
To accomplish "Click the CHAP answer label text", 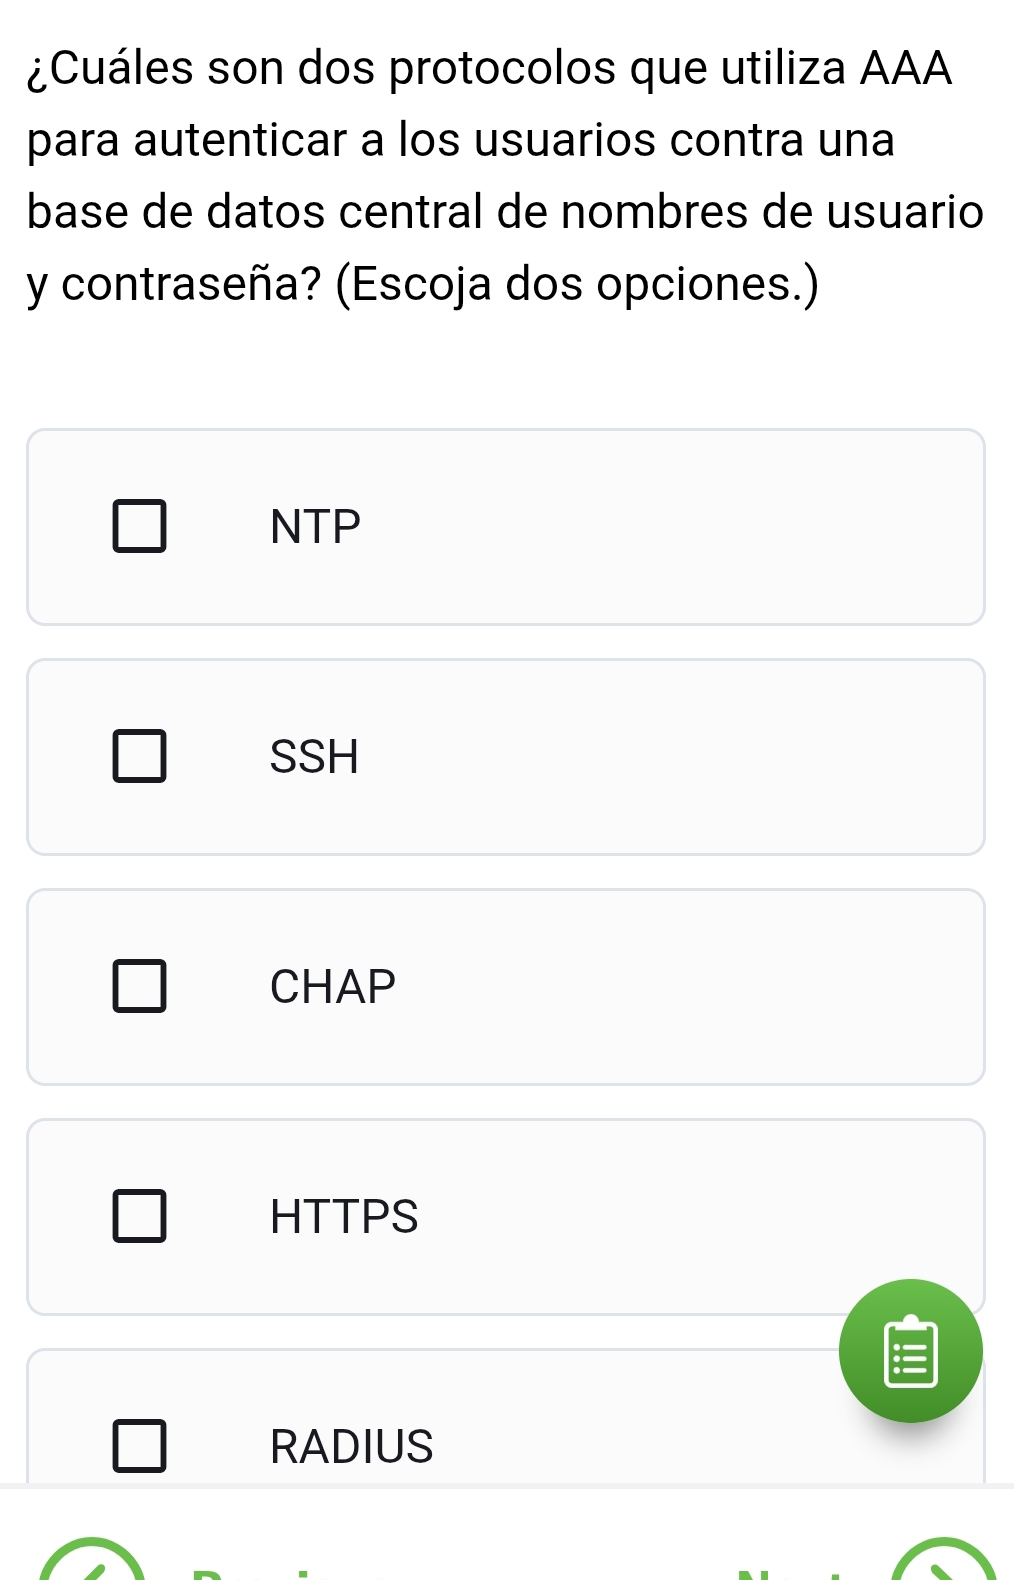I will (333, 987).
